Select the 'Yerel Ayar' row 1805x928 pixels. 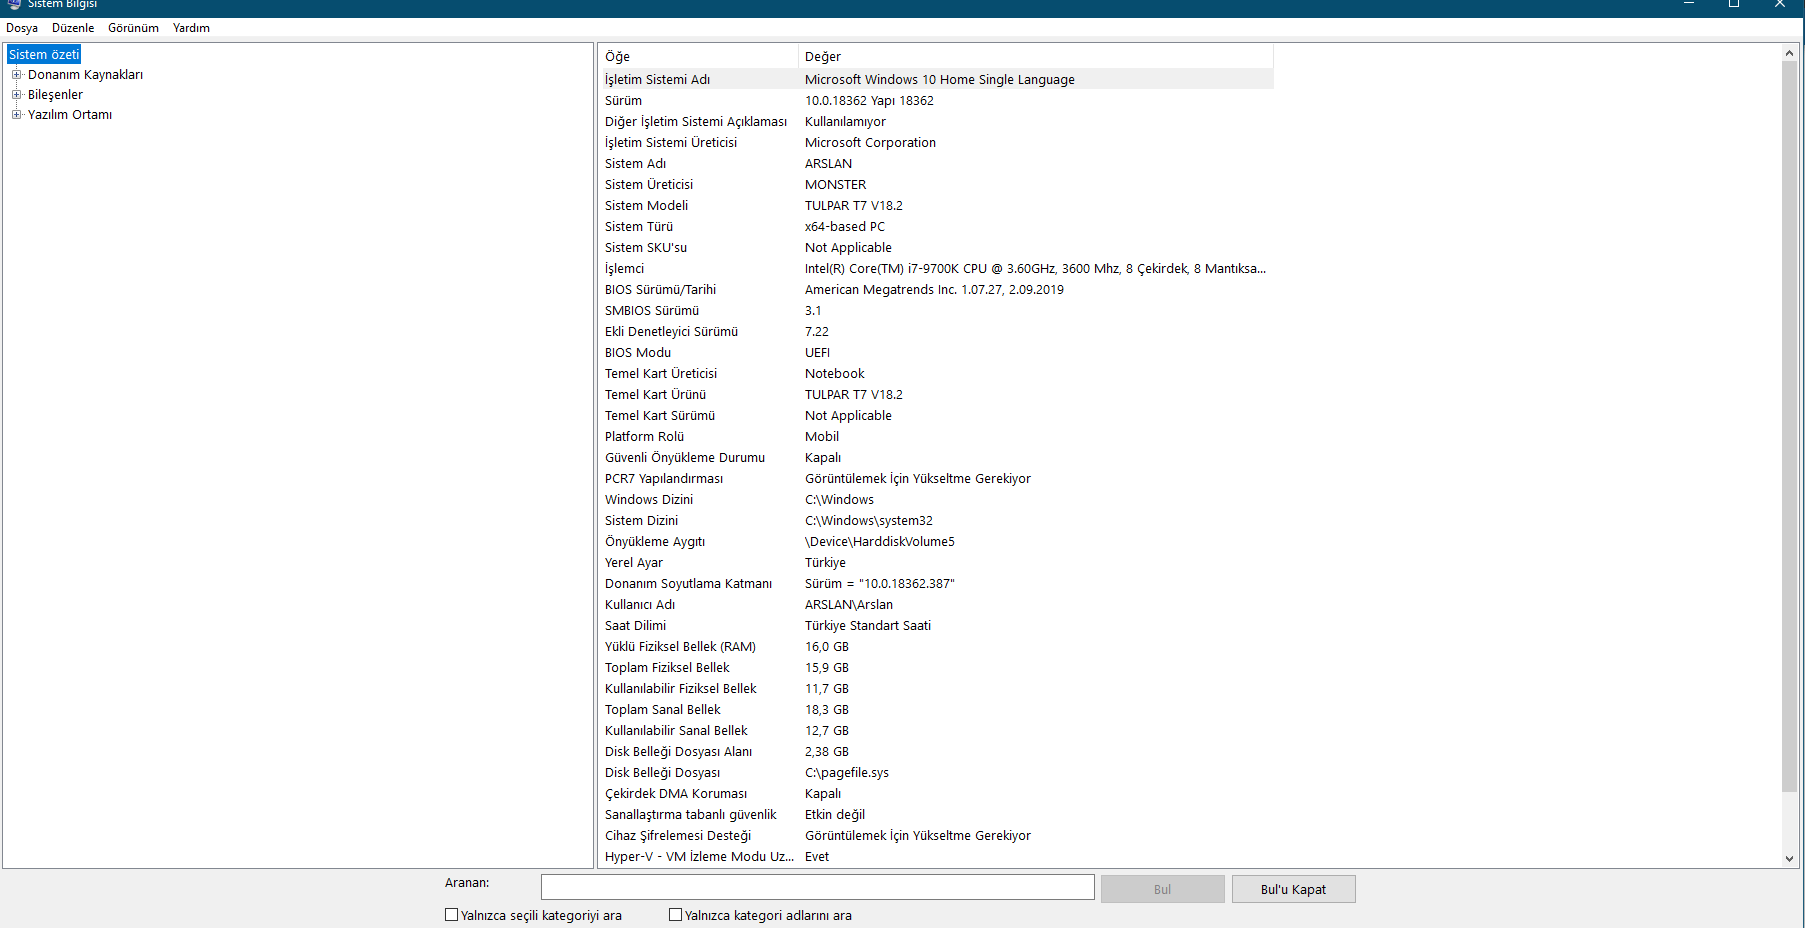(936, 562)
